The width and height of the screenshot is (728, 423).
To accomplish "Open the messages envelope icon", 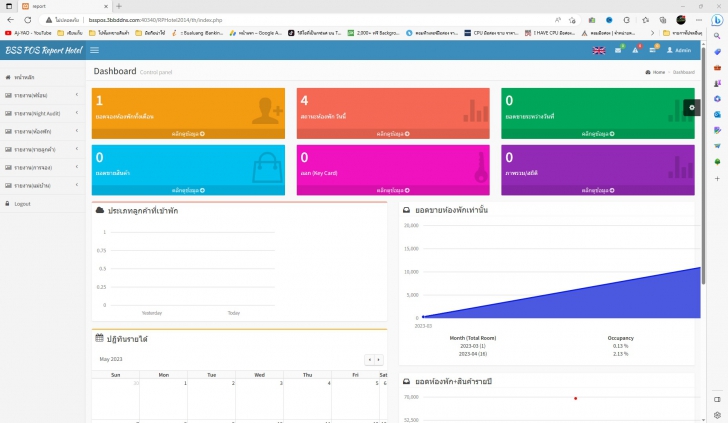I will pos(619,50).
